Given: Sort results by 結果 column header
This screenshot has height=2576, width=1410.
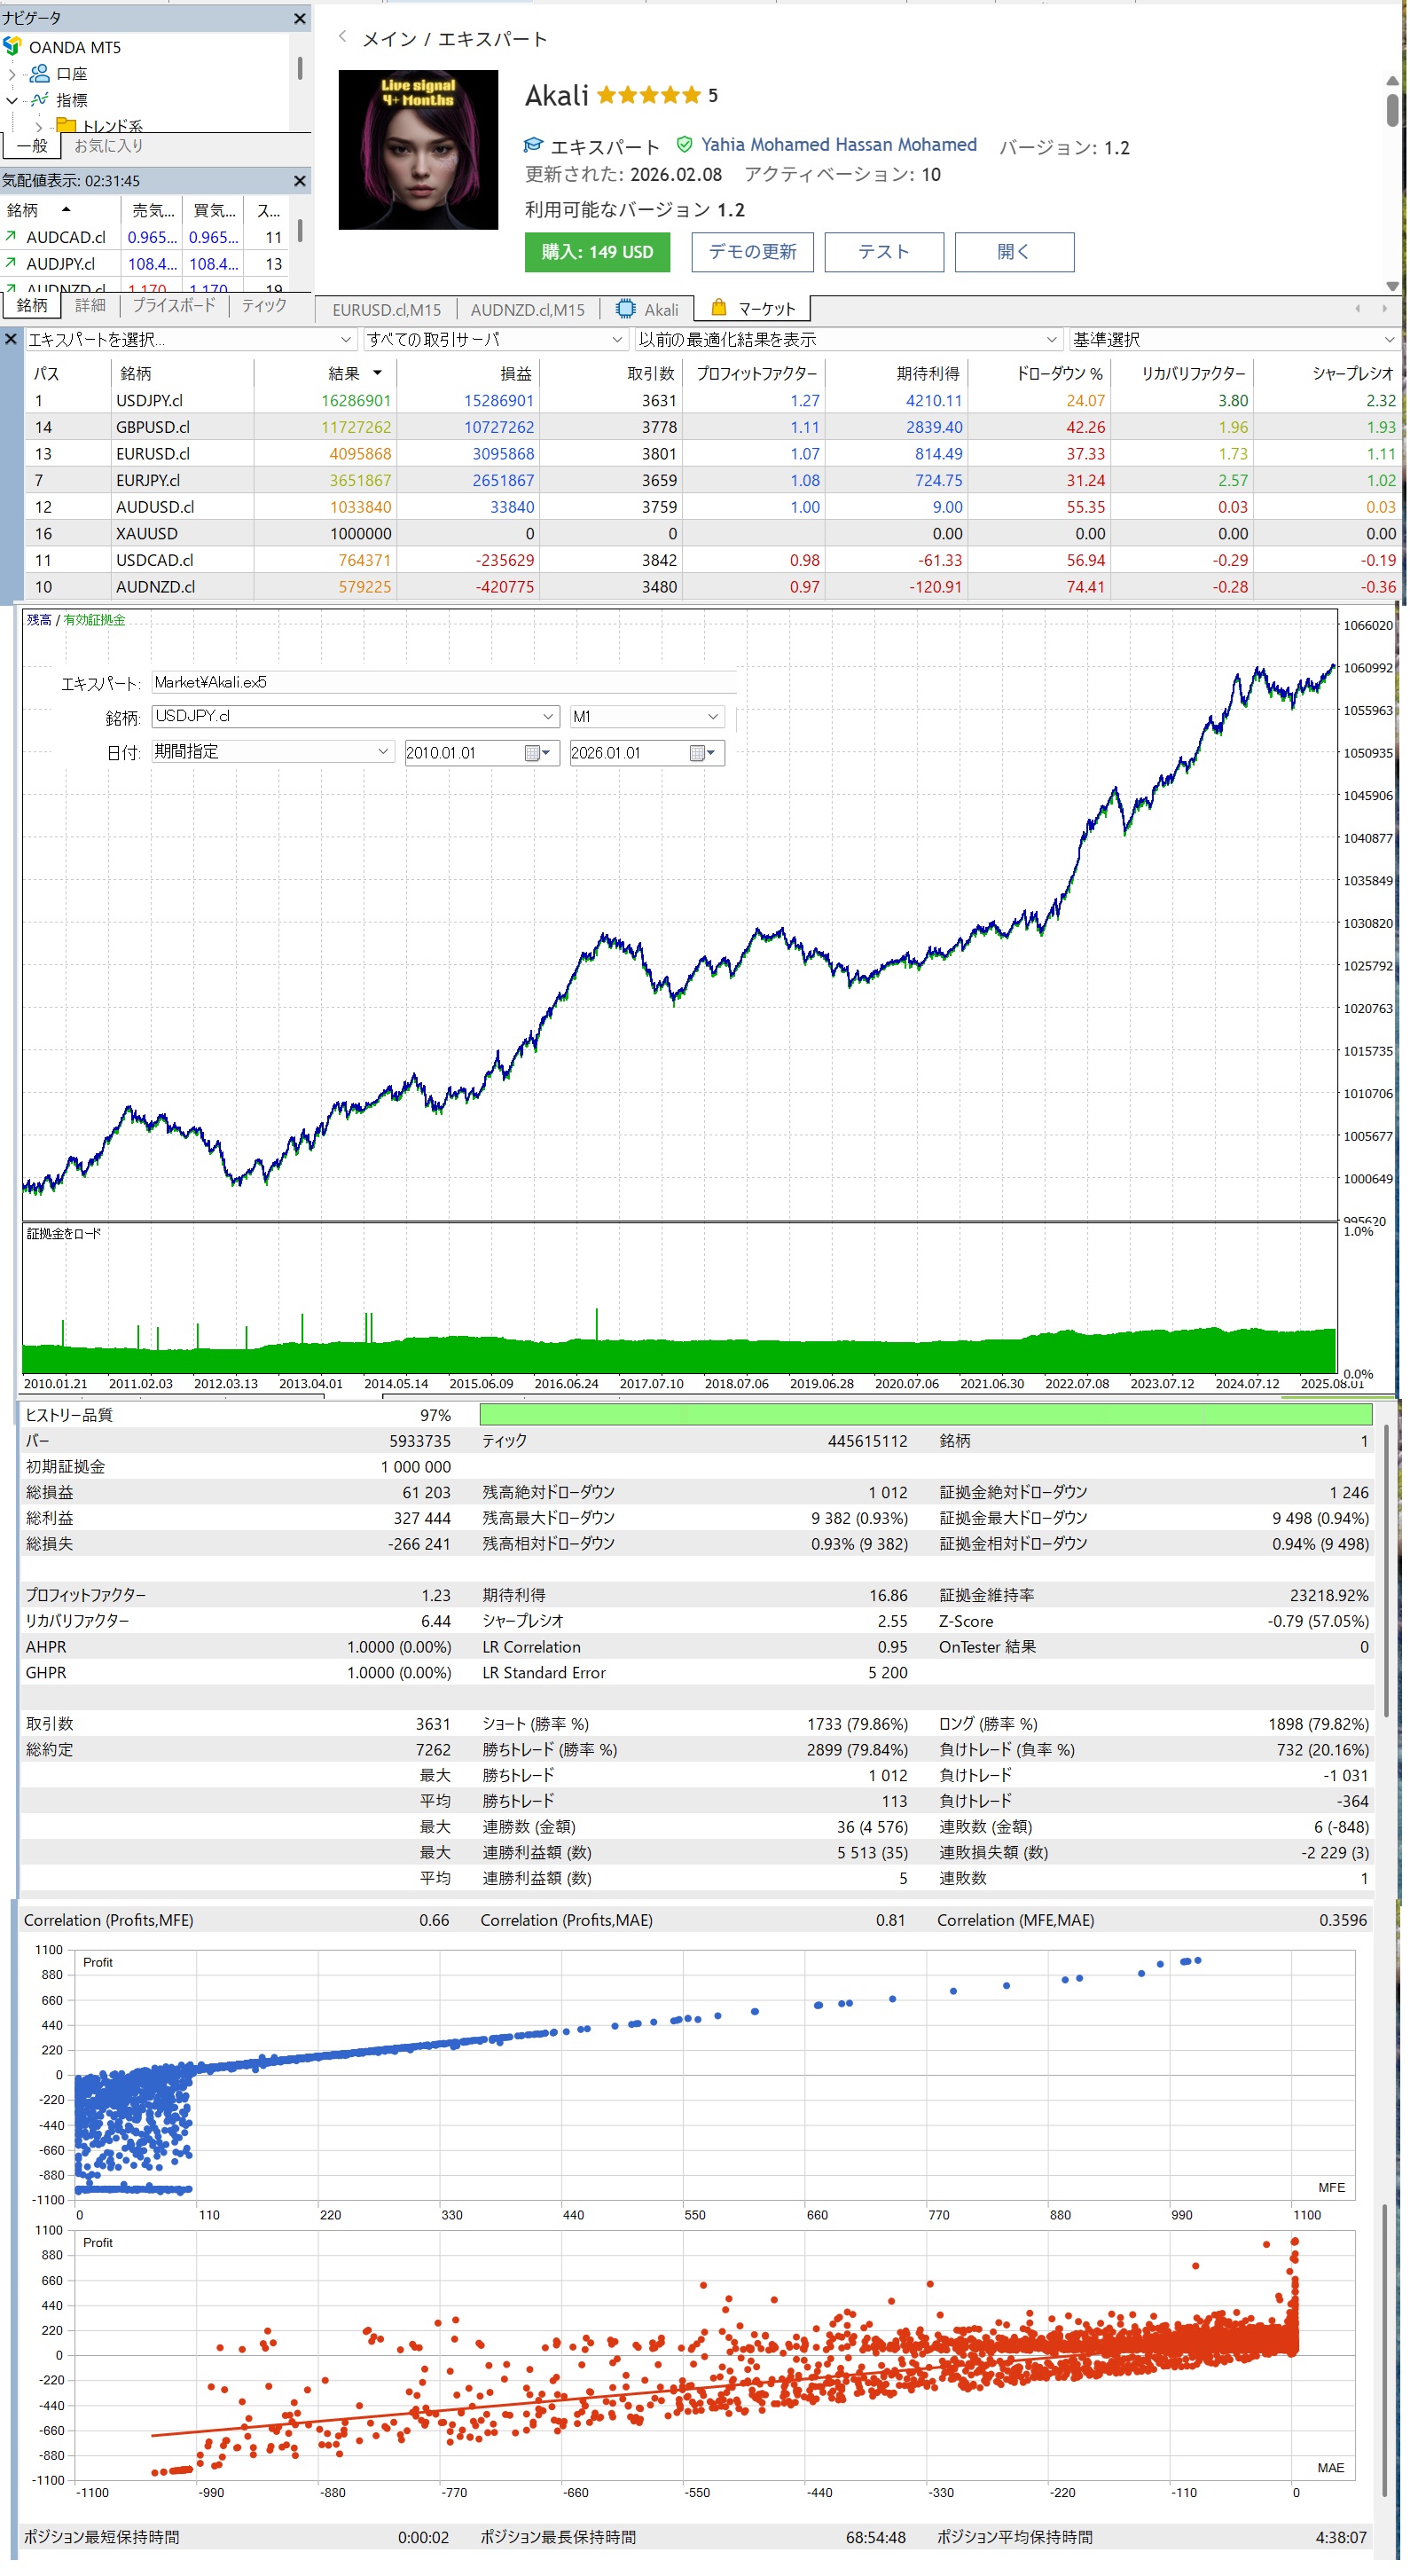Looking at the screenshot, I should 345,374.
